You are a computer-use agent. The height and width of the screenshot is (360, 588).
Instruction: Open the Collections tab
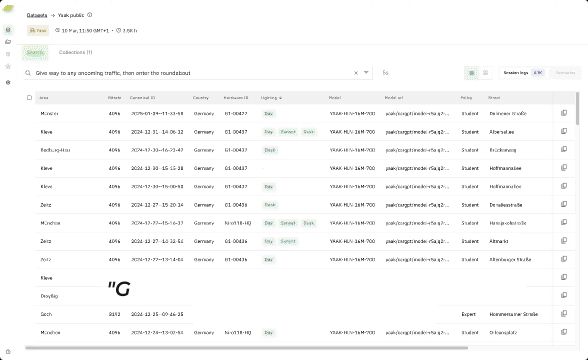75,52
